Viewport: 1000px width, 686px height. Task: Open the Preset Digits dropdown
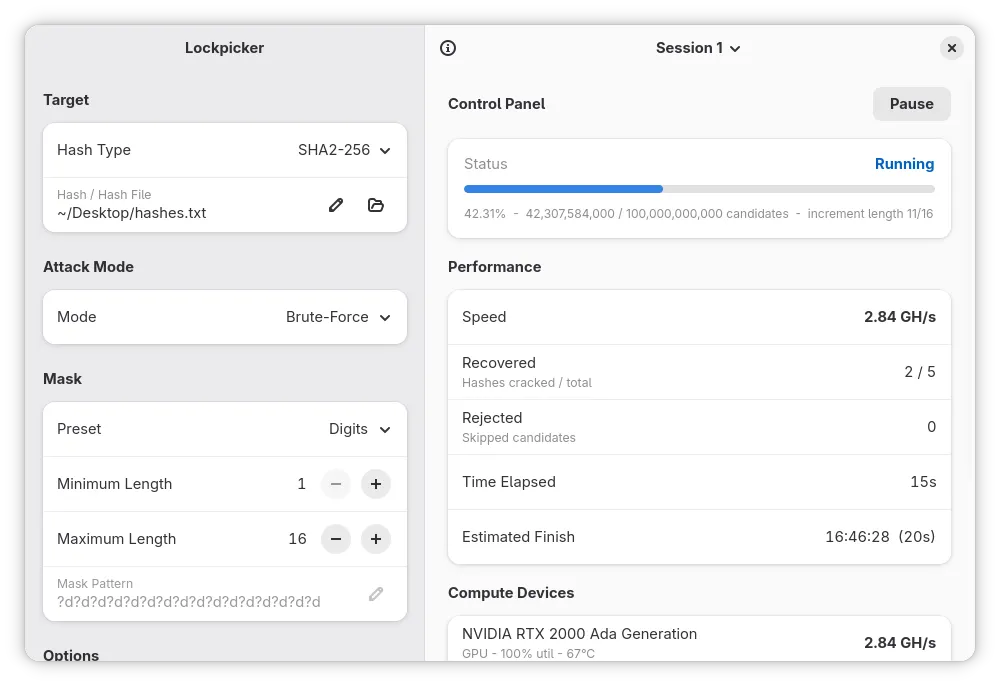[x=224, y=429]
